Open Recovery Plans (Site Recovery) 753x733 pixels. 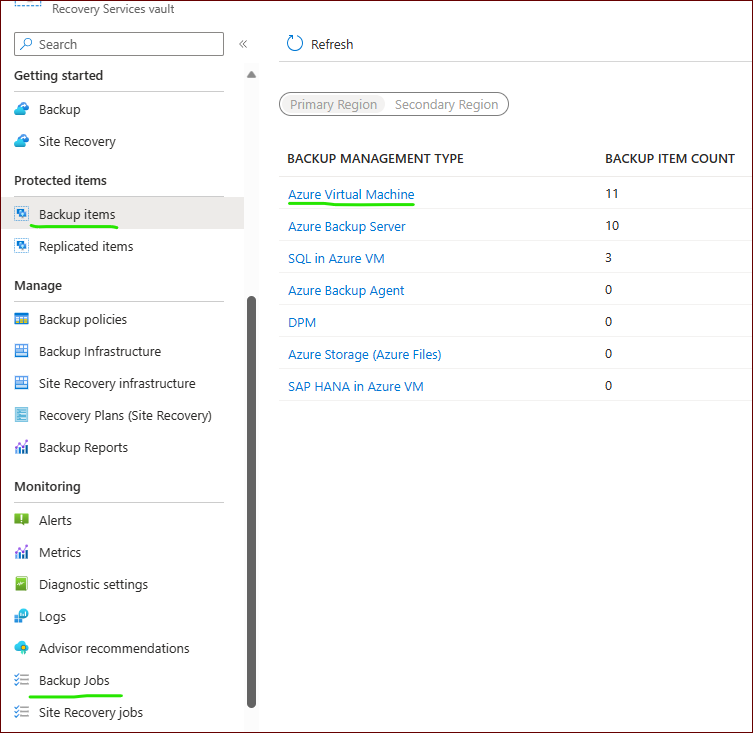pos(125,415)
